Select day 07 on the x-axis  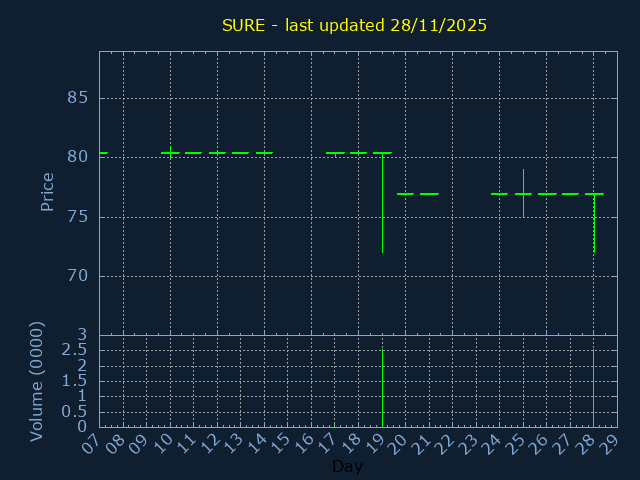(x=92, y=443)
